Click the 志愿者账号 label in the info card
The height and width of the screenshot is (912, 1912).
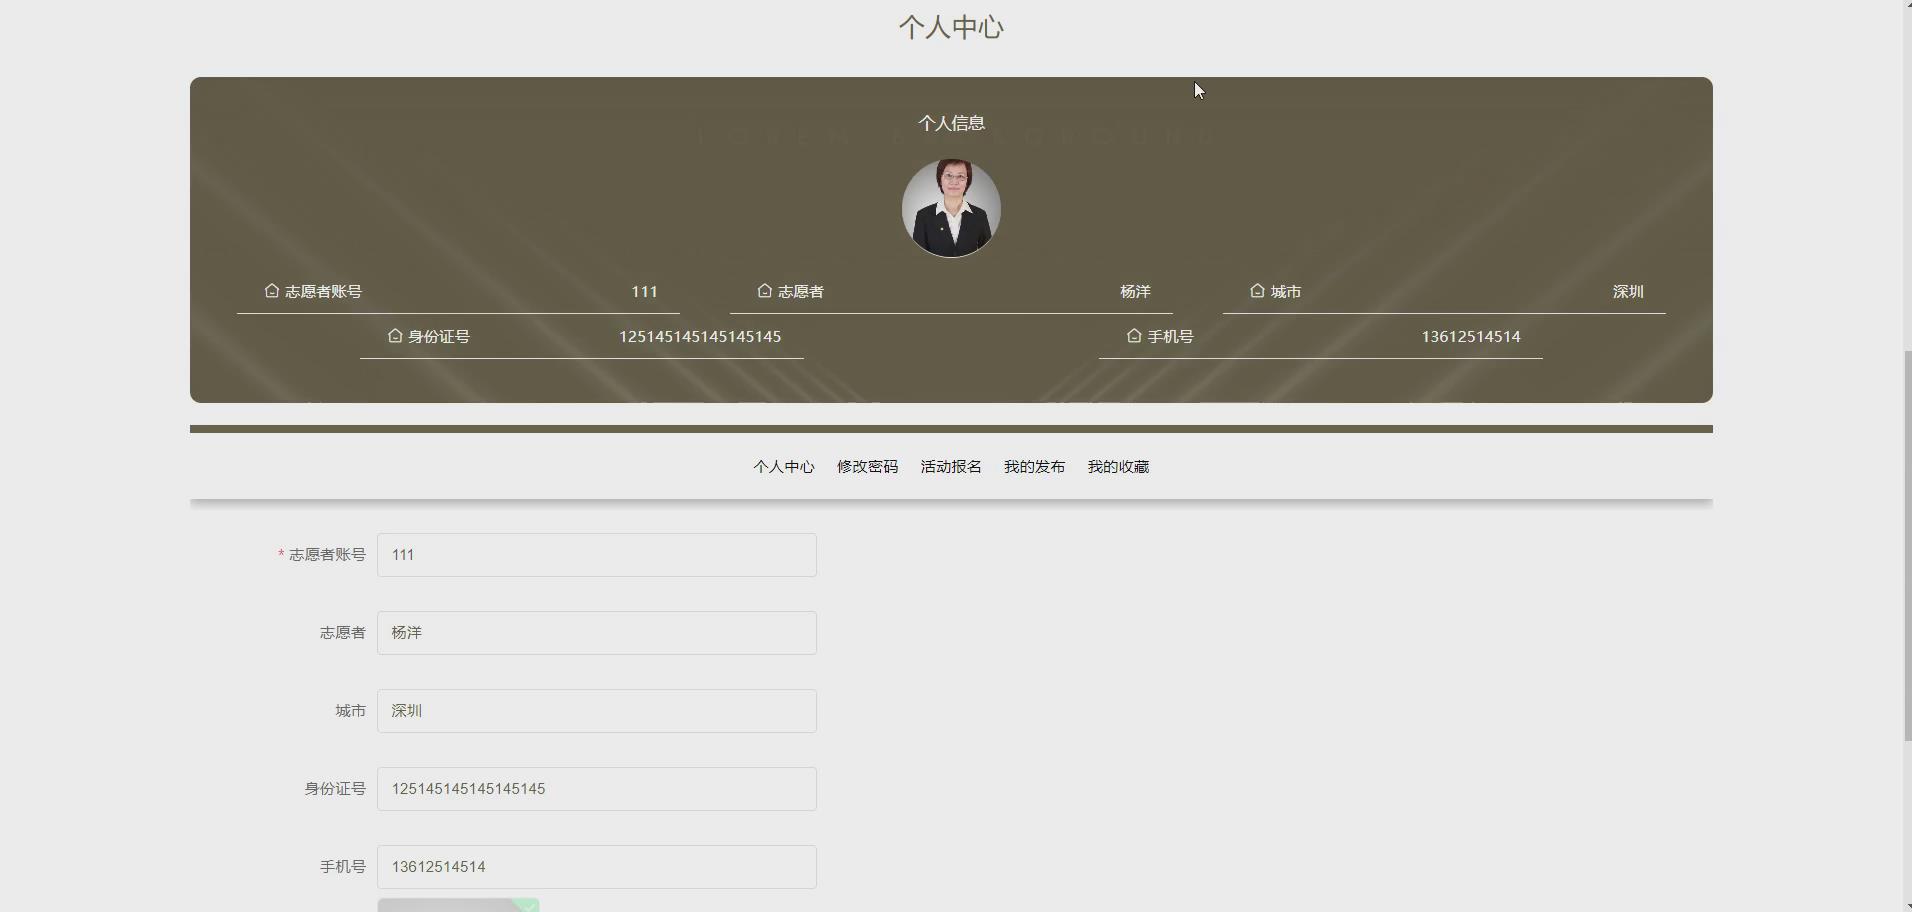[x=323, y=292]
